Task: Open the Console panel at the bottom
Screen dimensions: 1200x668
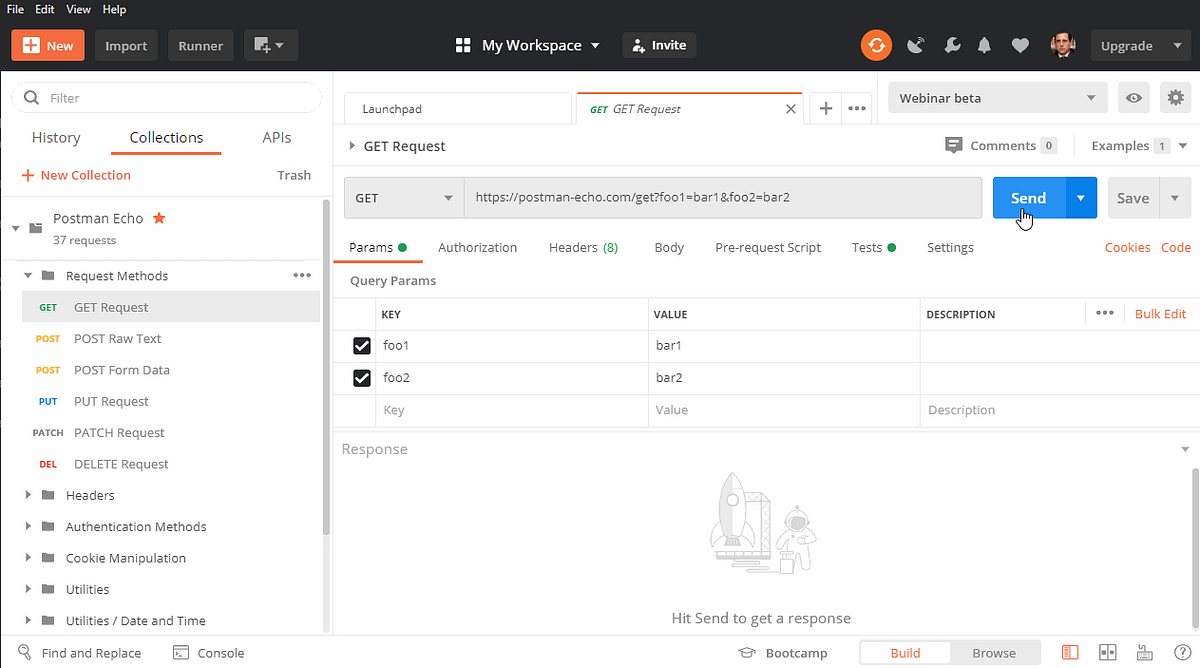Action: (x=208, y=652)
